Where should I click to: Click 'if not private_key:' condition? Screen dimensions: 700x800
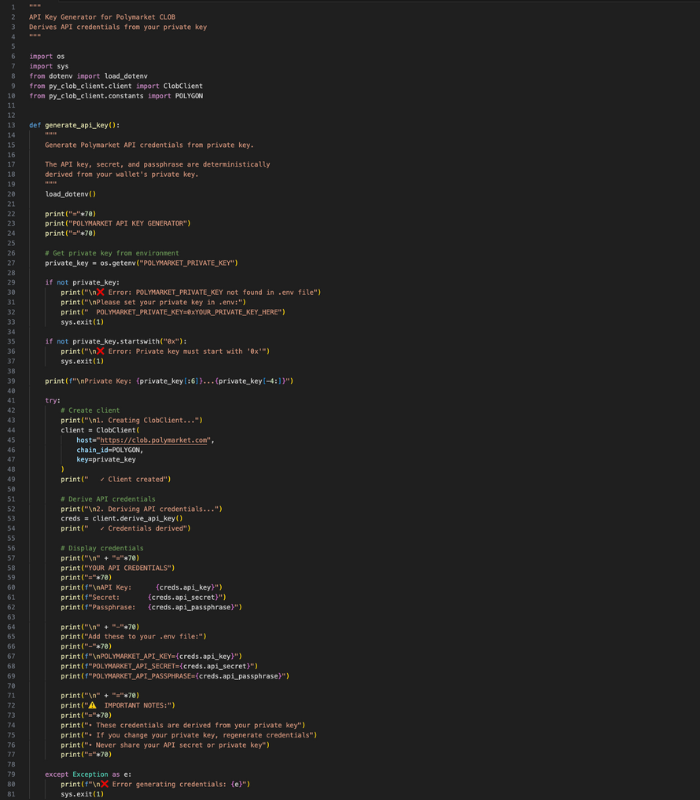[x=82, y=283]
